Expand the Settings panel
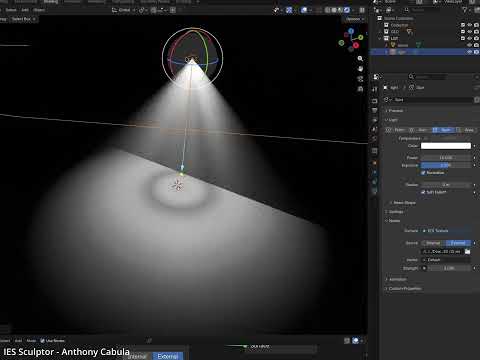The width and height of the screenshot is (480, 360). [395, 212]
